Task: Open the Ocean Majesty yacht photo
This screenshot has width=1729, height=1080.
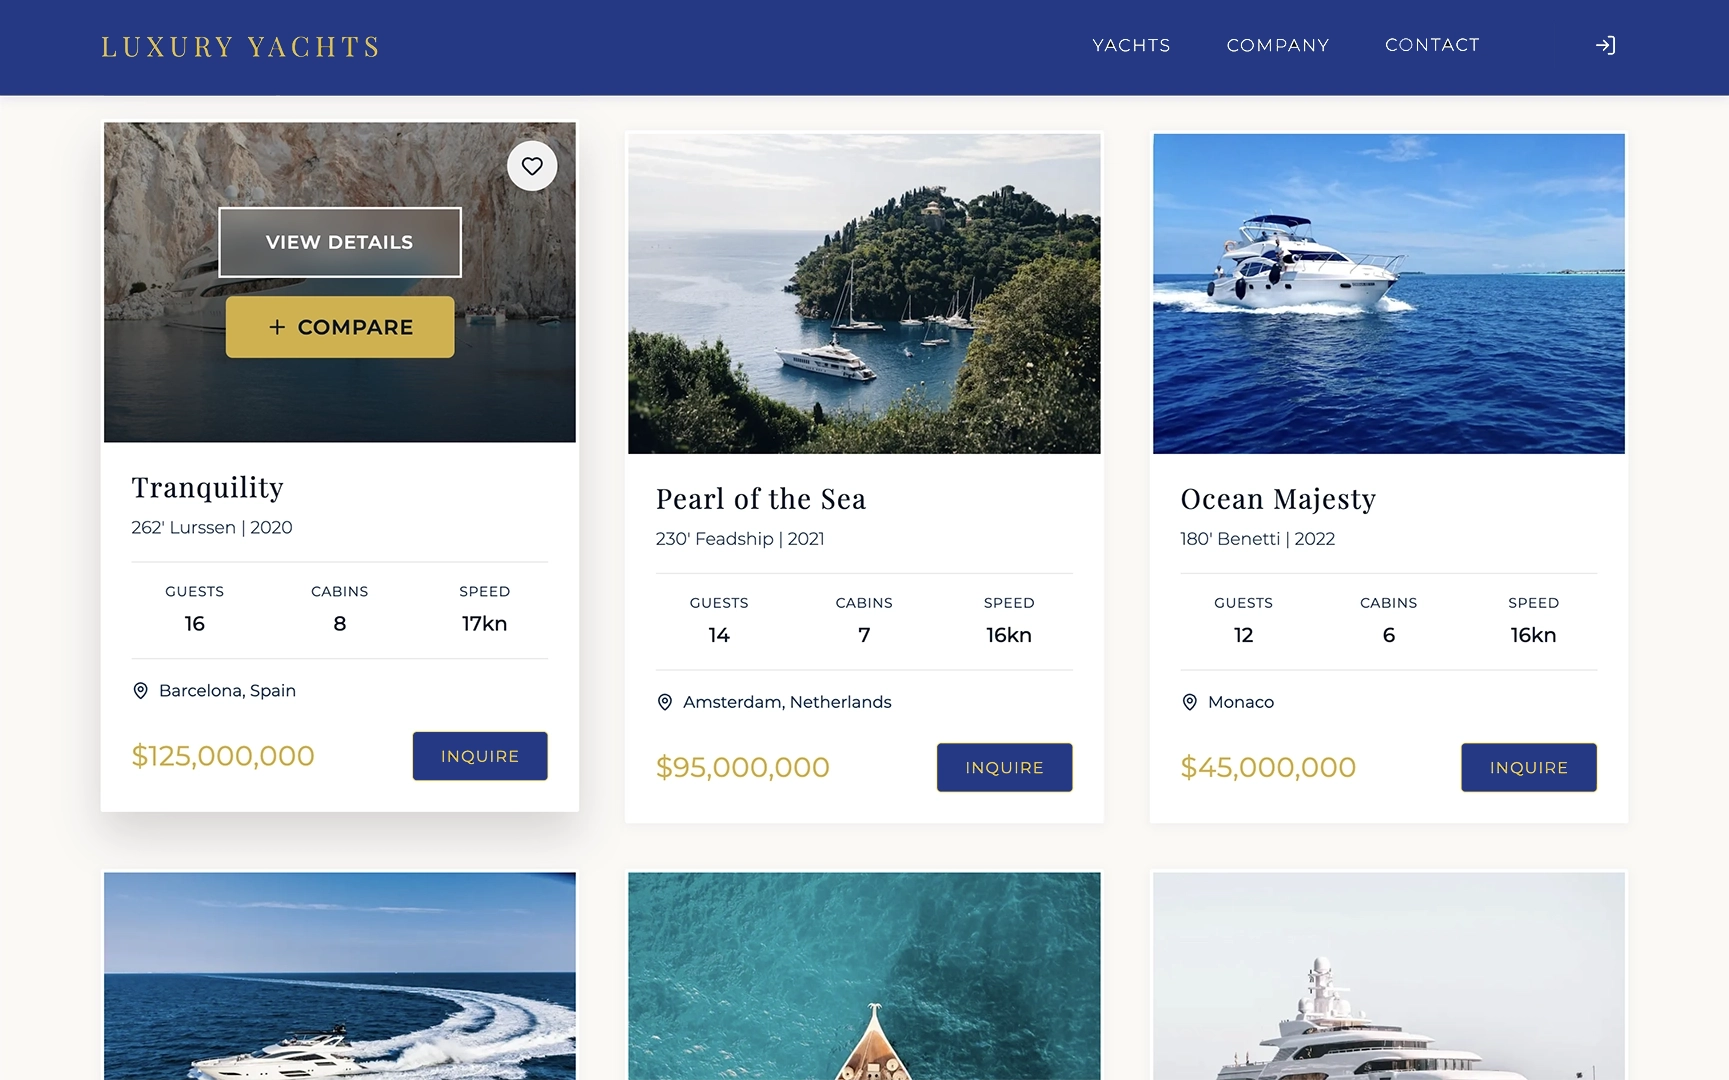Action: [1389, 293]
